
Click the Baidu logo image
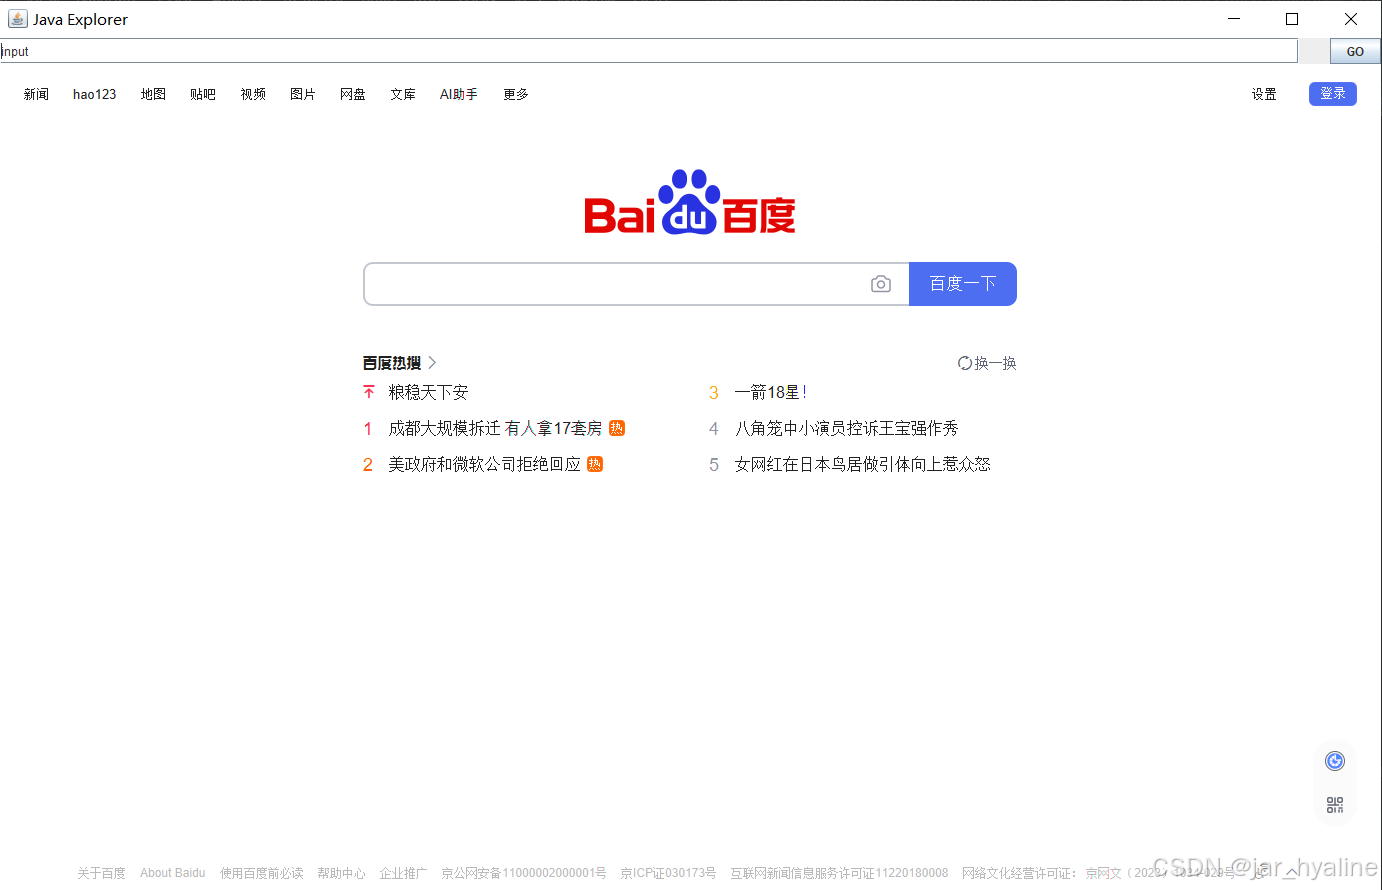pyautogui.click(x=690, y=202)
